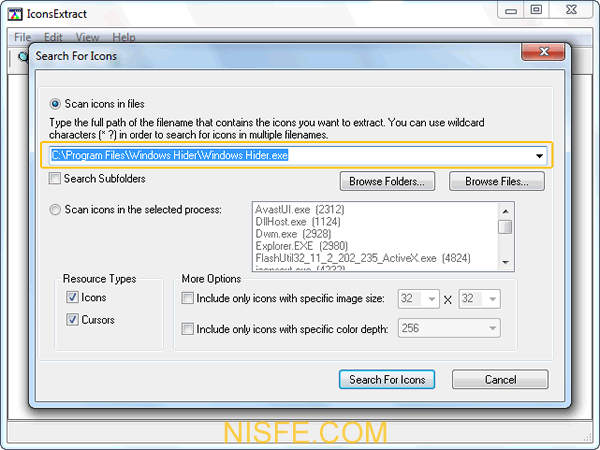Click the process list scroll down arrow
Viewport: 600px width, 450px height.
505,262
